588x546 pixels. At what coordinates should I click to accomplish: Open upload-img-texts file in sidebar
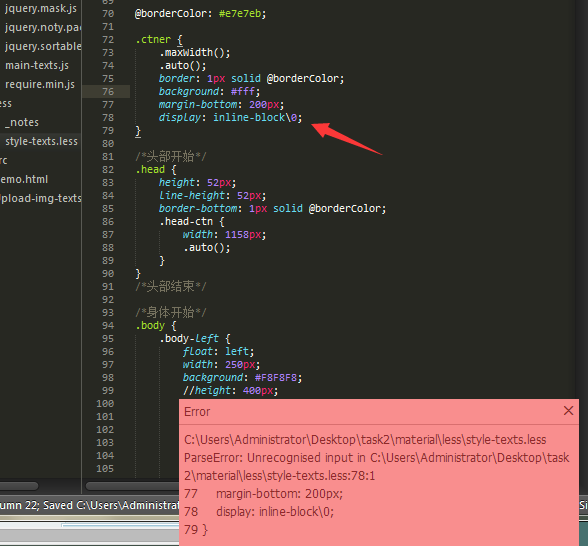point(40,198)
